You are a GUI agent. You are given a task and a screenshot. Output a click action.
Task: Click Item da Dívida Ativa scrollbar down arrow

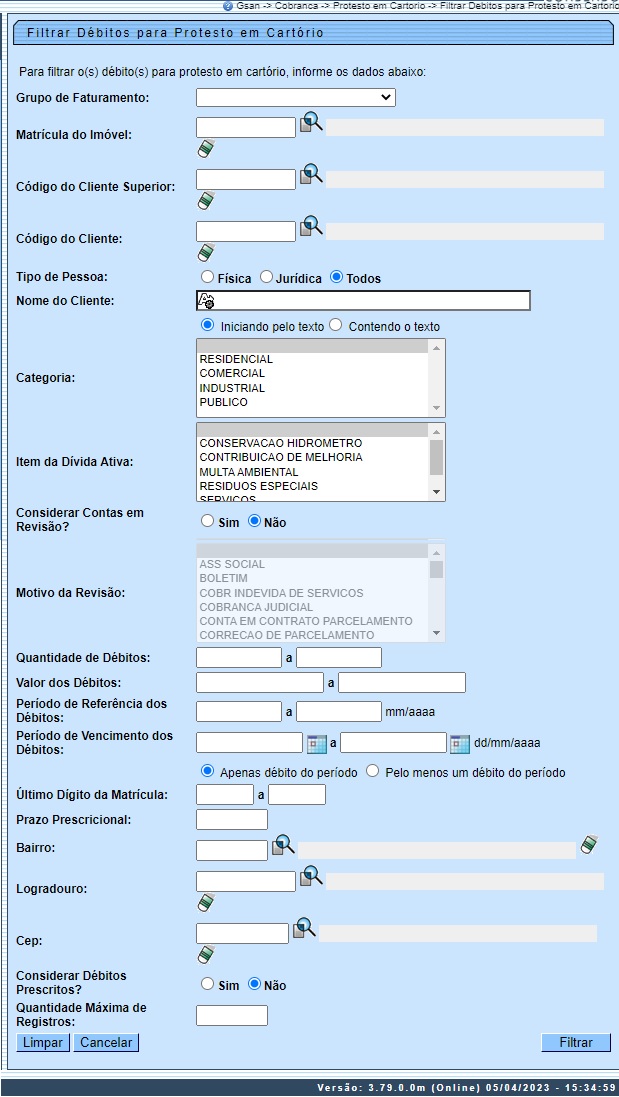pyautogui.click(x=436, y=493)
